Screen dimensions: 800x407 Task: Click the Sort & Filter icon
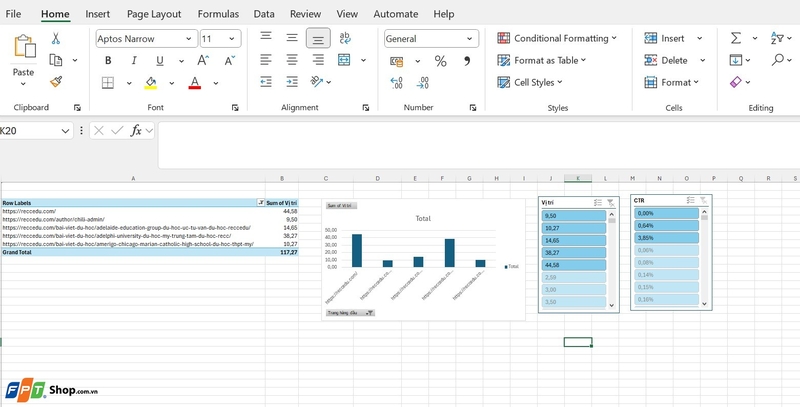pyautogui.click(x=777, y=38)
